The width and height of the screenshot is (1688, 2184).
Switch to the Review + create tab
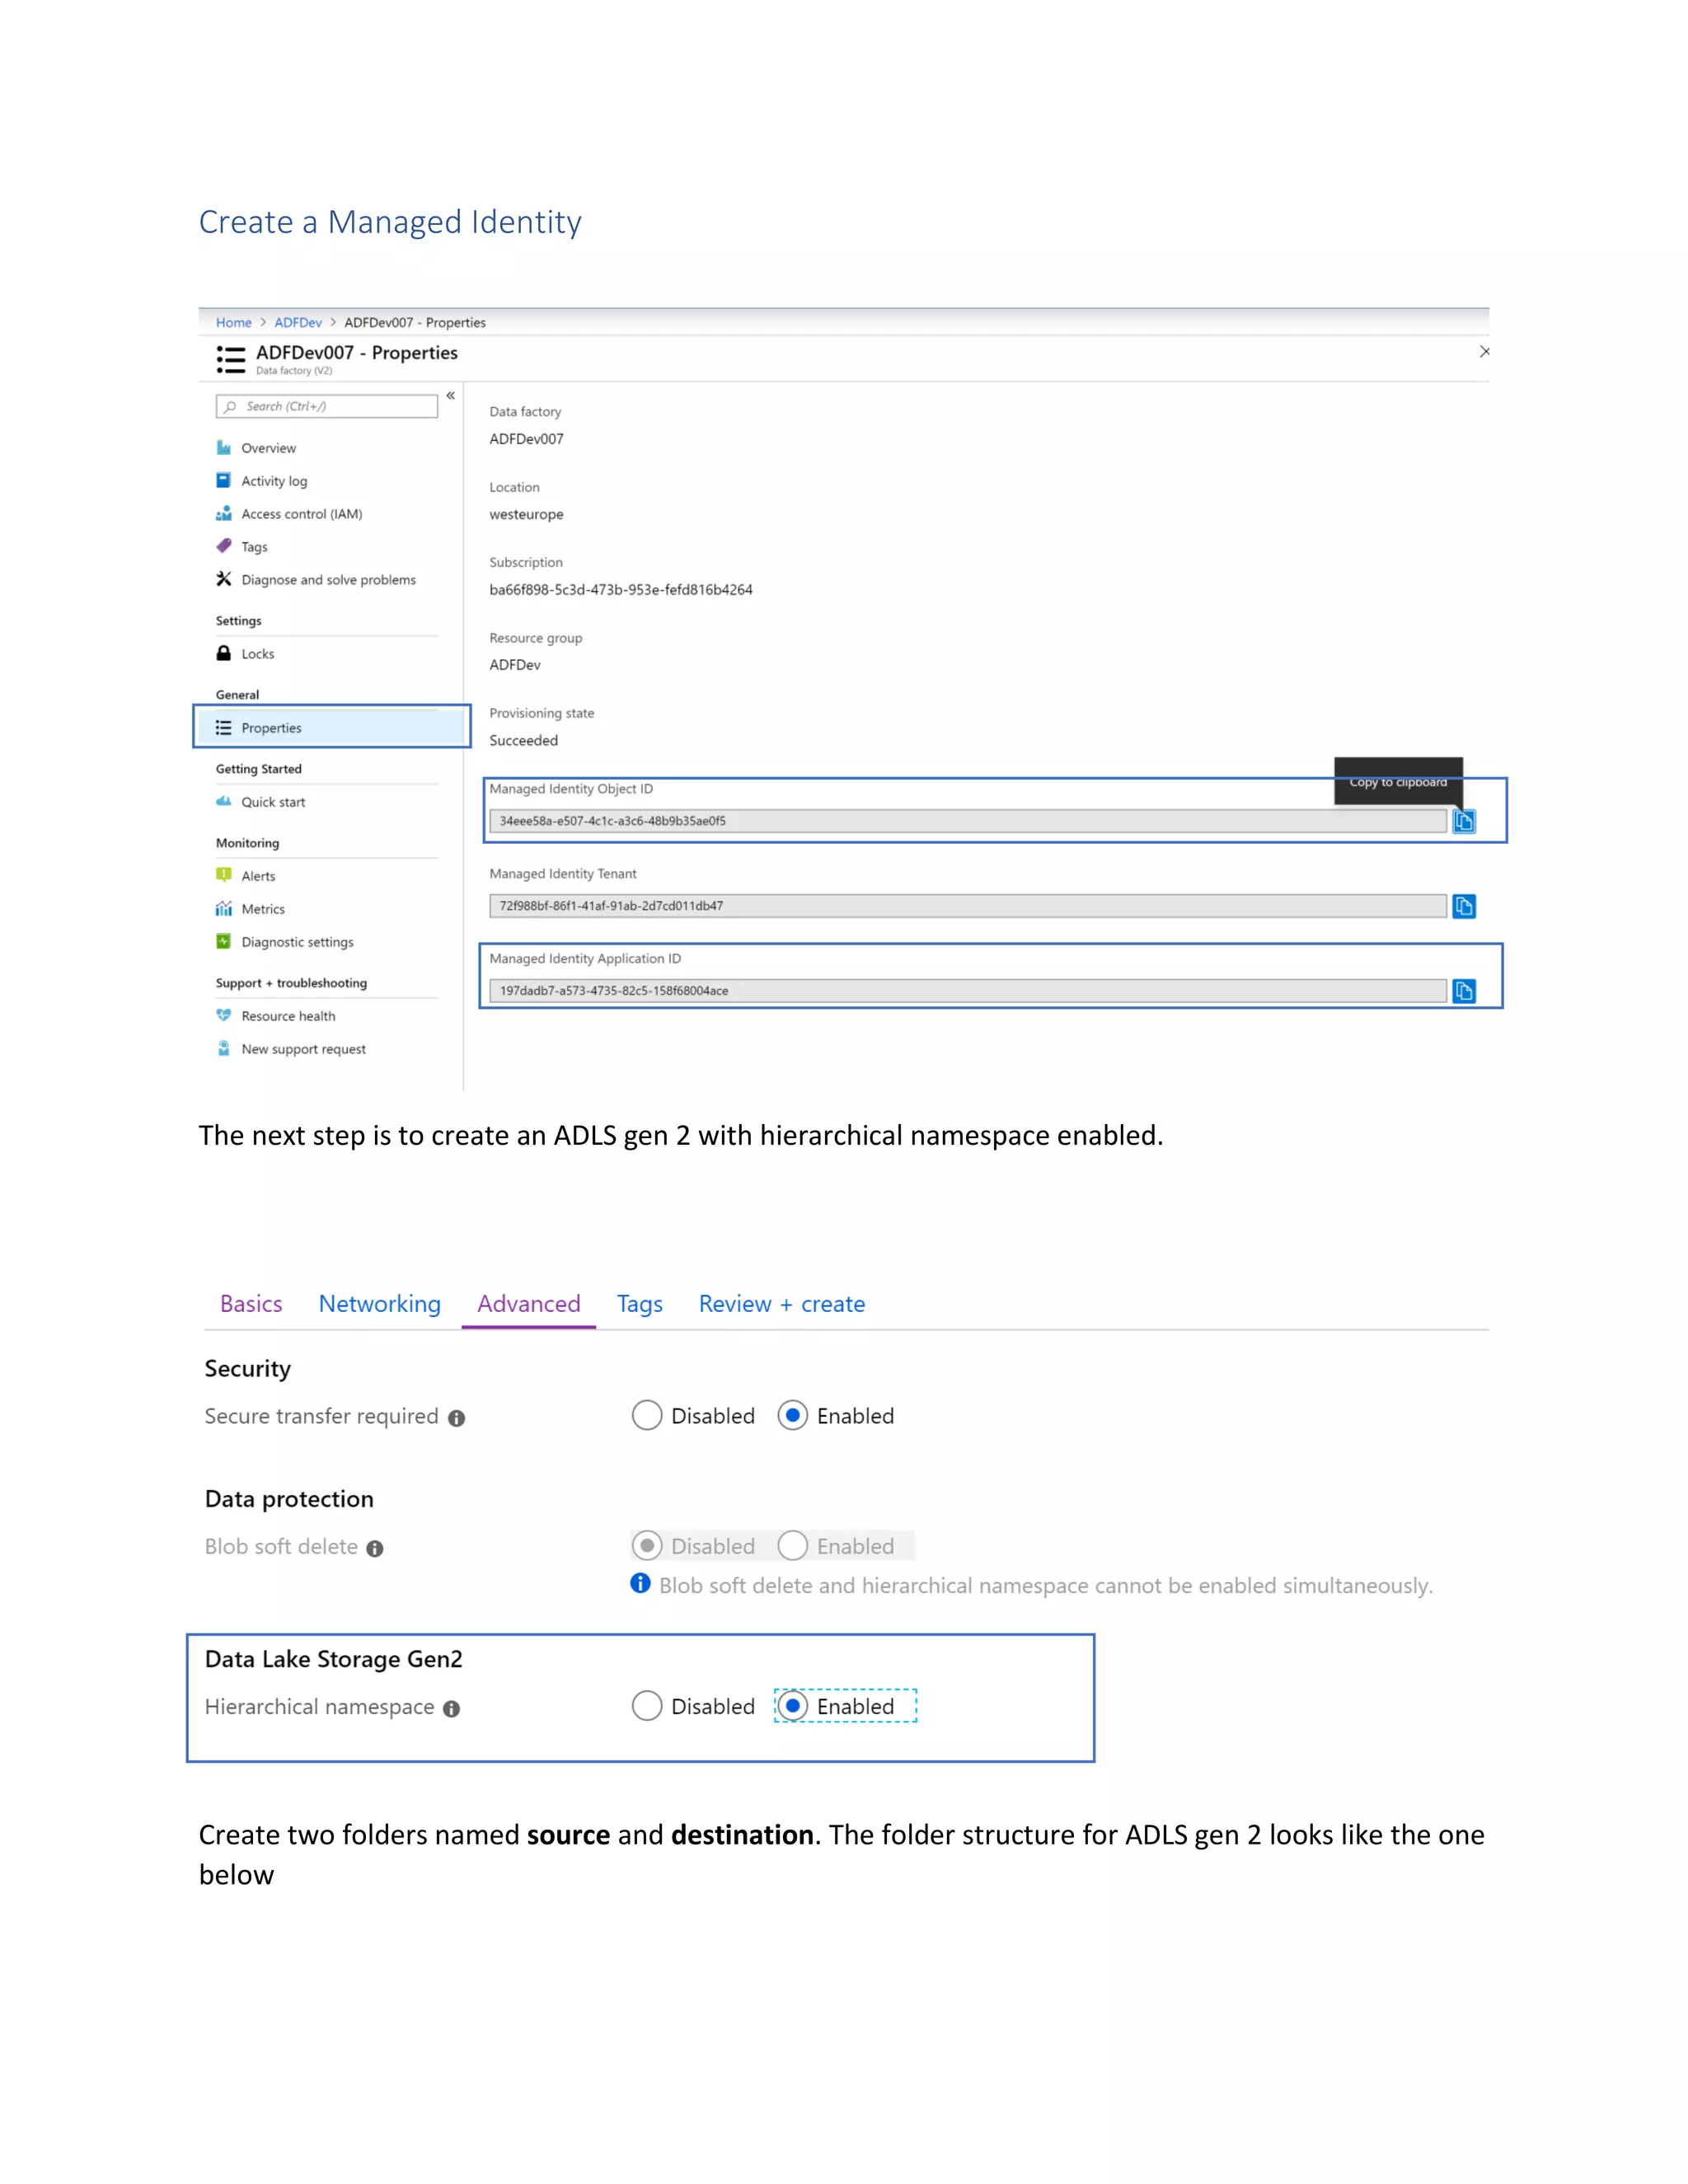coord(782,1304)
